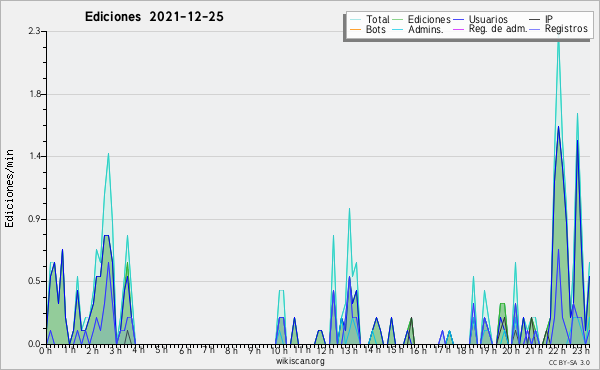
Task: Select the Admins. legend label
Action: click(426, 29)
